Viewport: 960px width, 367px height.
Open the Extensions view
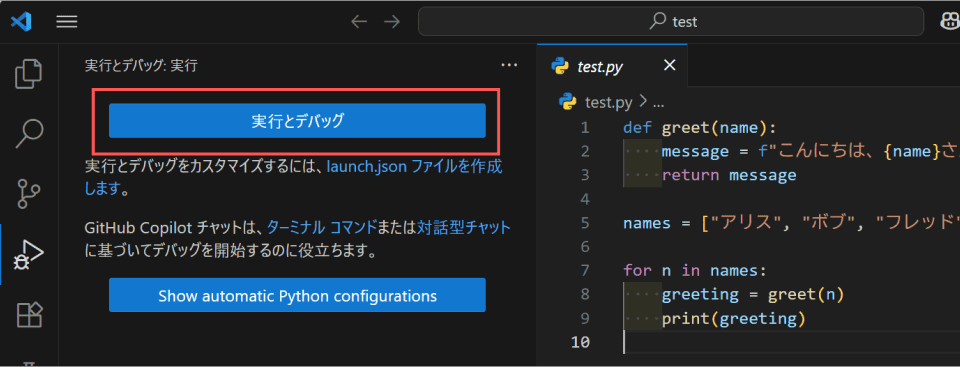[29, 314]
